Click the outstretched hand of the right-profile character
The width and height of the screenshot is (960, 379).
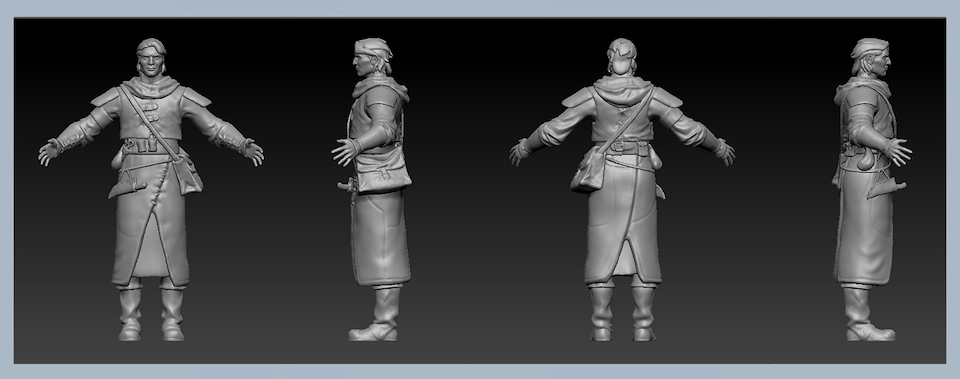tap(899, 151)
